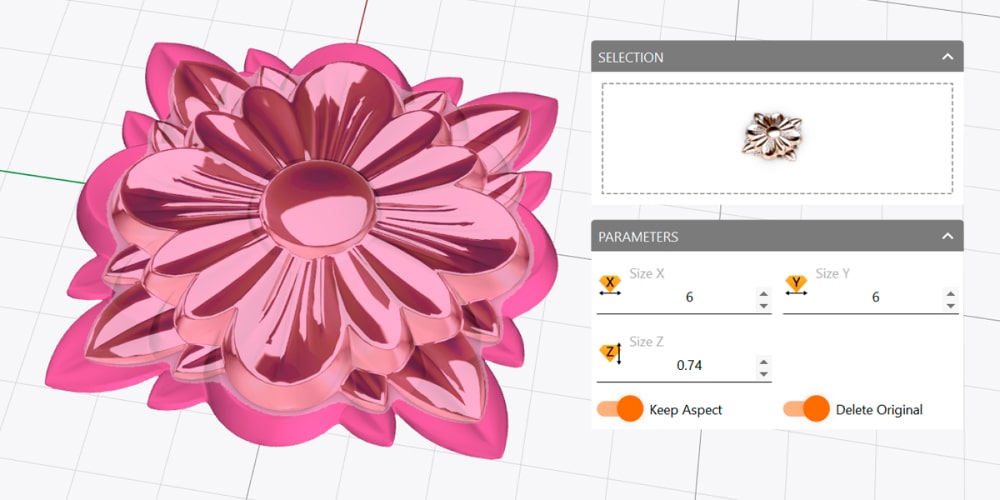The width and height of the screenshot is (1000, 500).
Task: Click the Size Y dimension icon
Action: 796,285
